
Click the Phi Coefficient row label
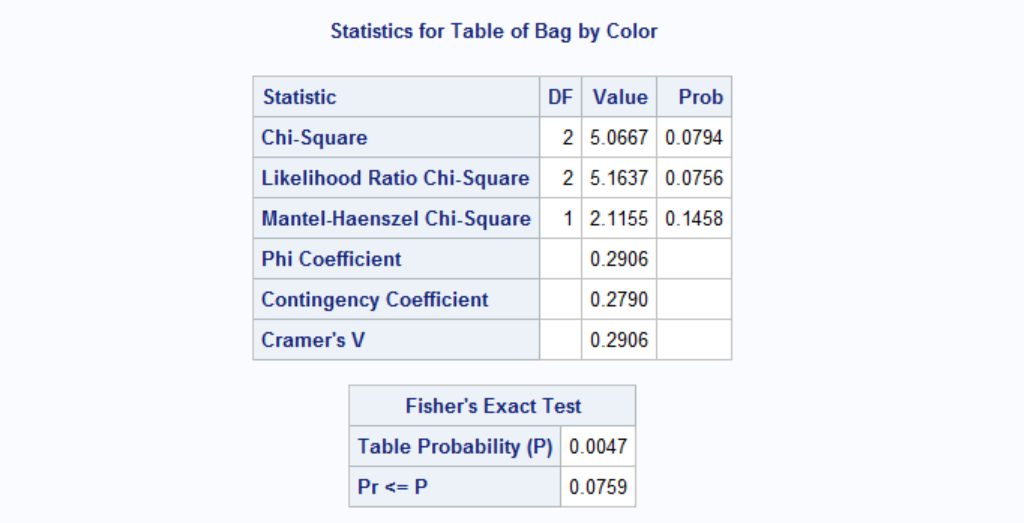click(x=331, y=259)
